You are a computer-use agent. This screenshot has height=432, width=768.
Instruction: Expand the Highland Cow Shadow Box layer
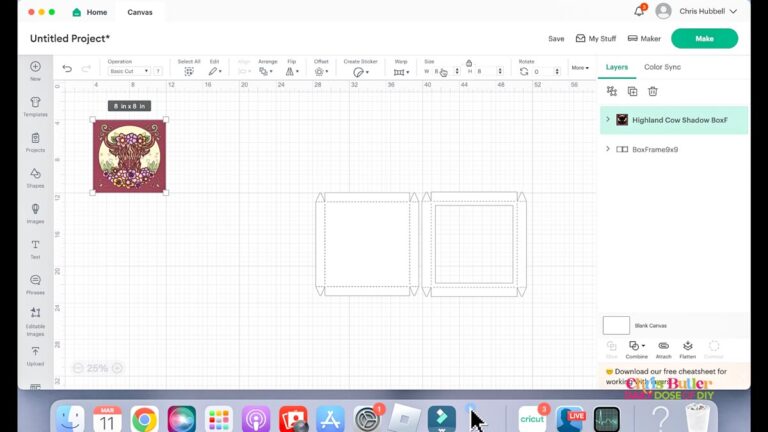click(608, 119)
